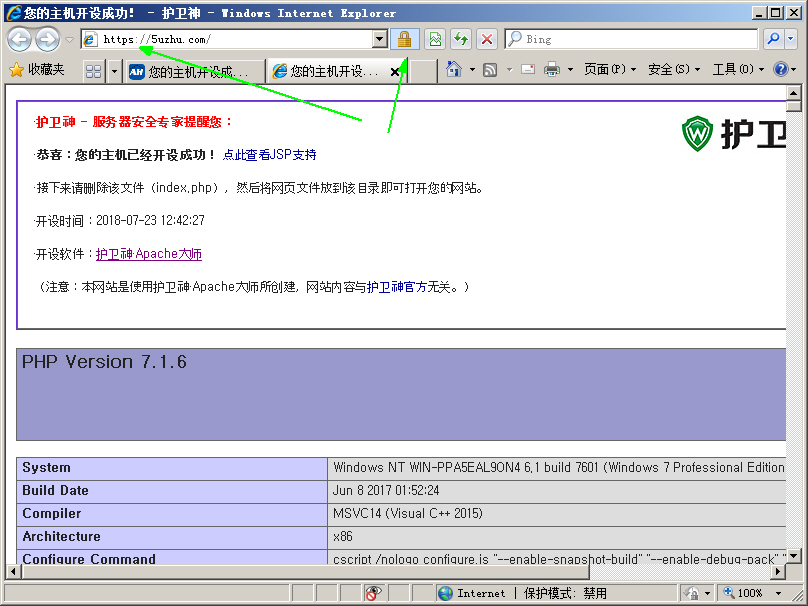
Task: Click the padlock security status icon
Action: (403, 39)
